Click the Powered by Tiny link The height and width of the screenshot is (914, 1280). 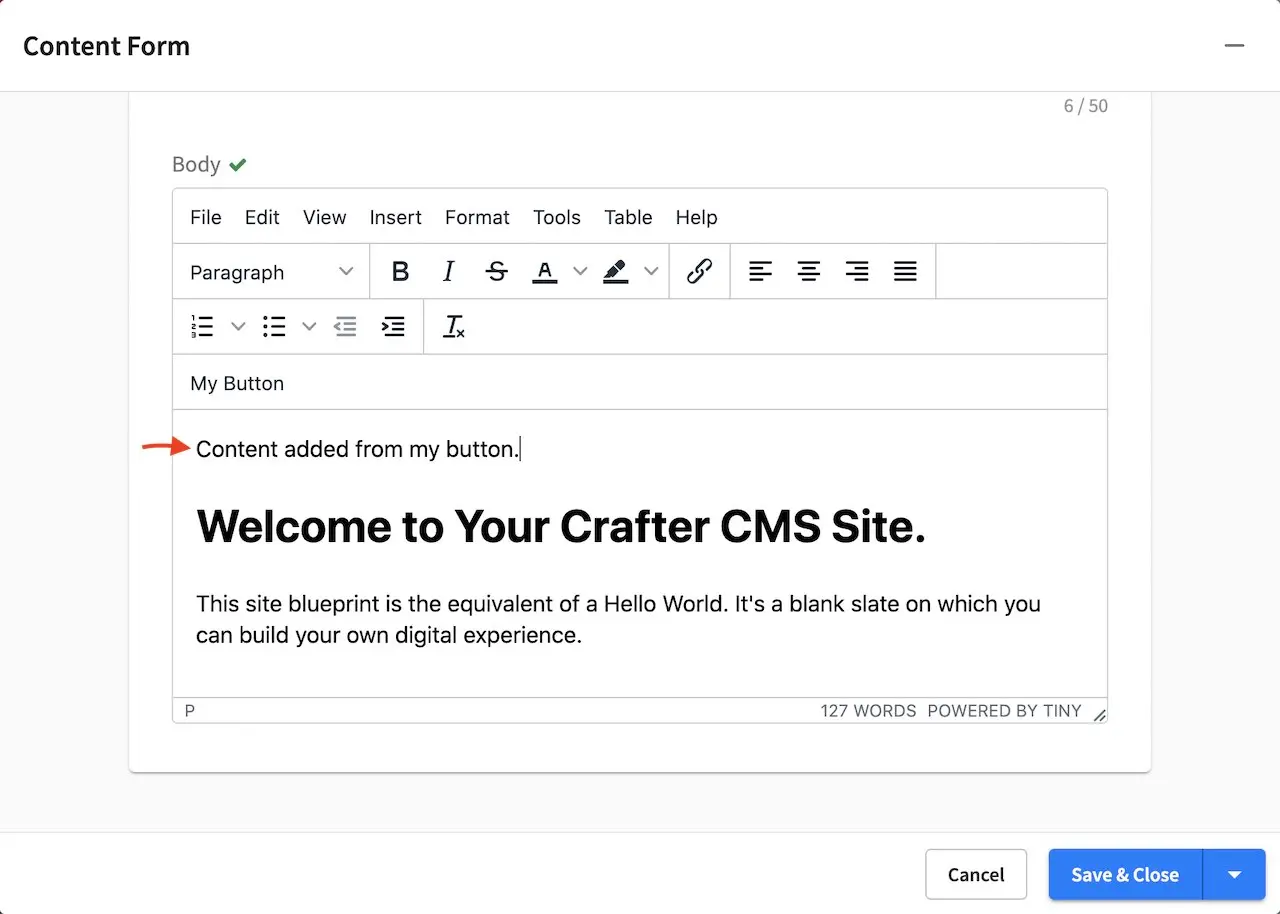1004,711
